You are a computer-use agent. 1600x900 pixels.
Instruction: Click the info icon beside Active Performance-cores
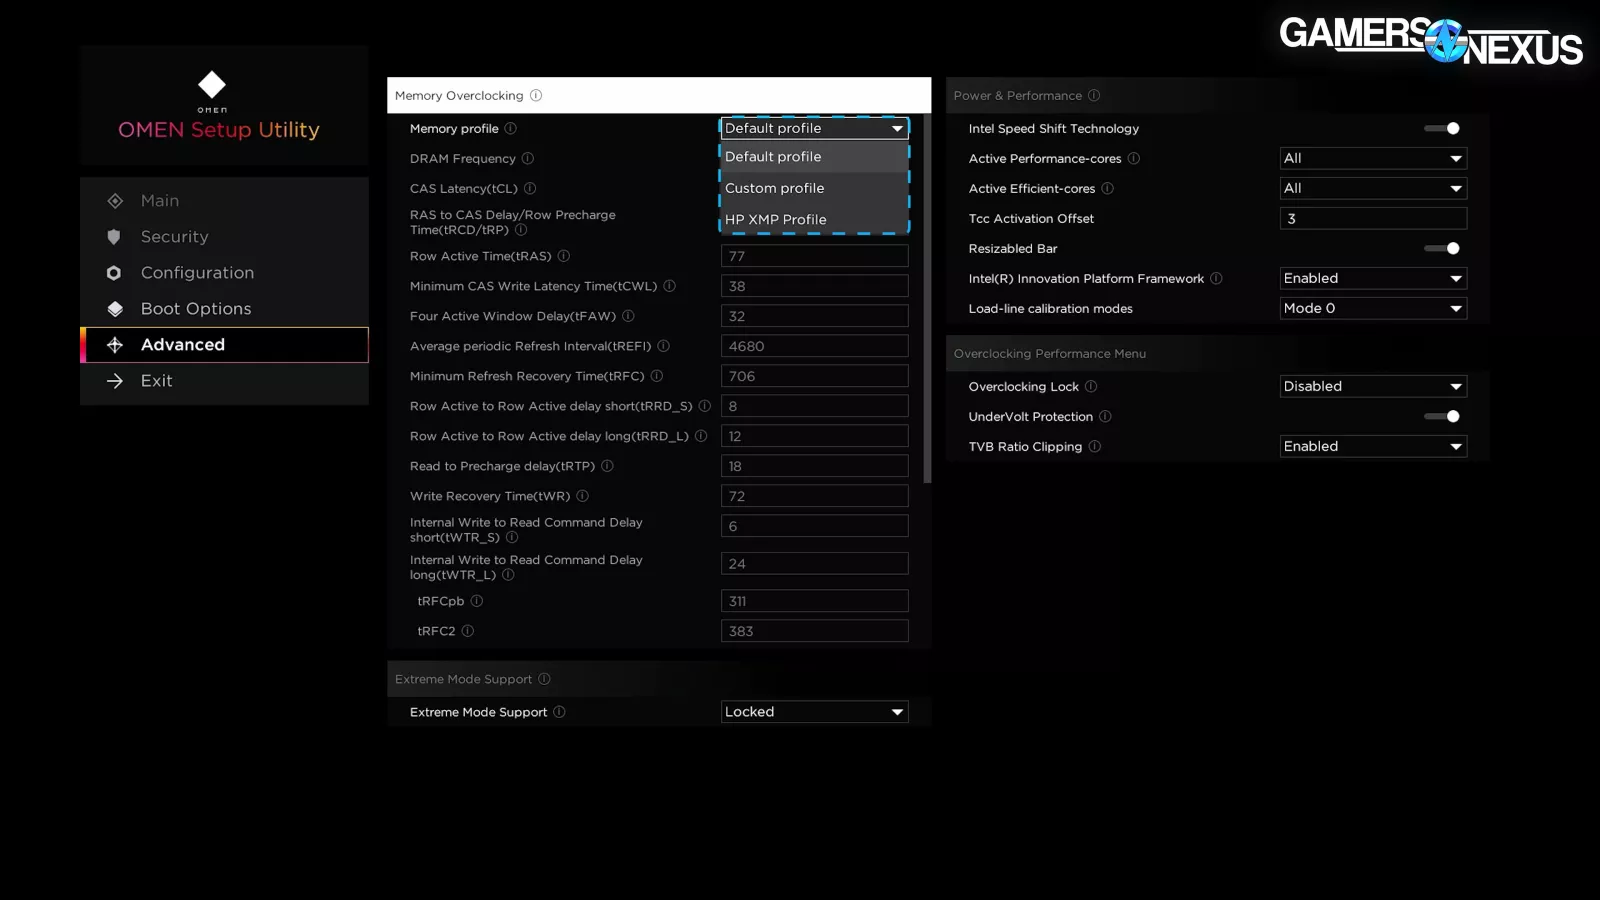tap(1134, 159)
